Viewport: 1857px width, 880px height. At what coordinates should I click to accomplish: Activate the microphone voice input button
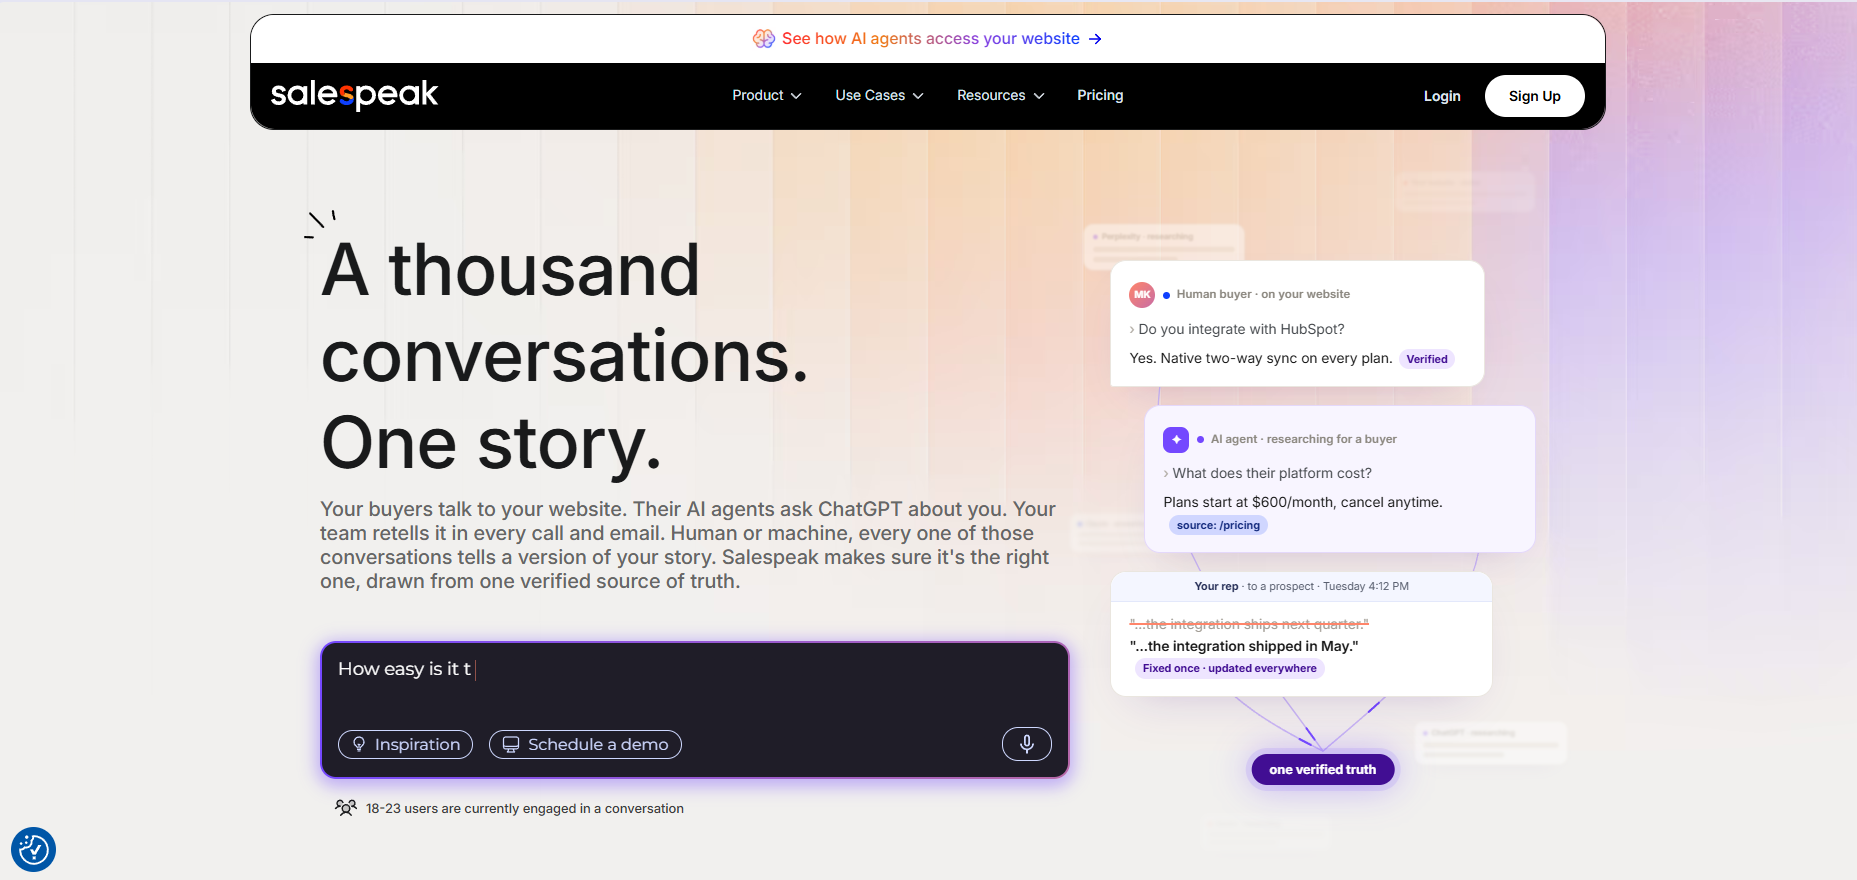pyautogui.click(x=1026, y=744)
